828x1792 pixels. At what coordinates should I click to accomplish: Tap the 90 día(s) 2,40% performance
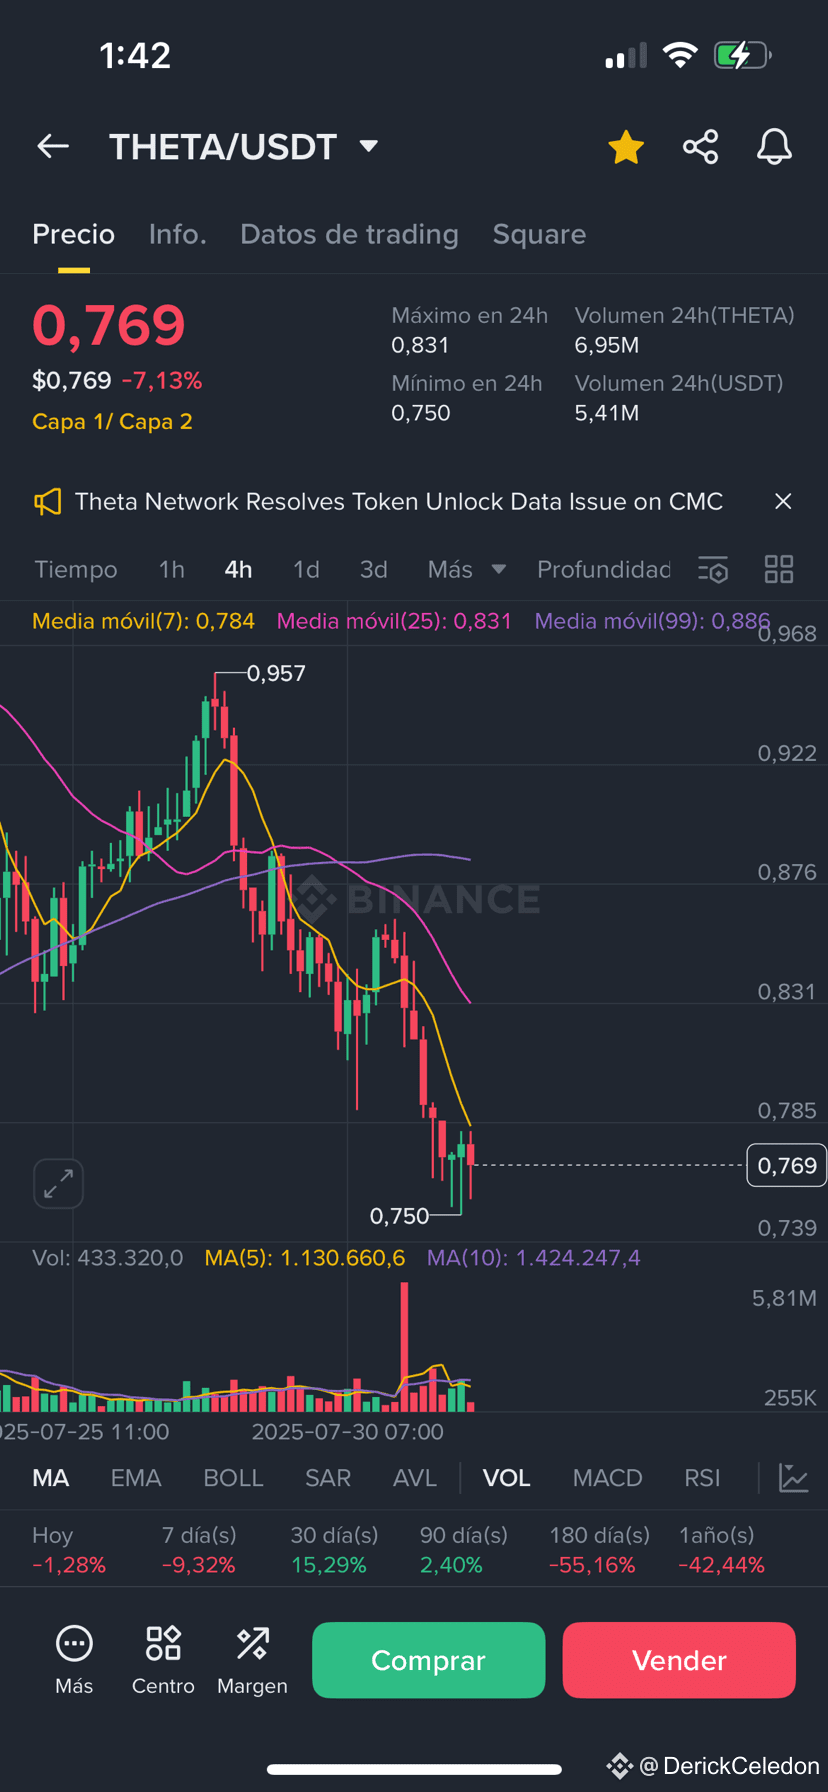[x=464, y=1550]
